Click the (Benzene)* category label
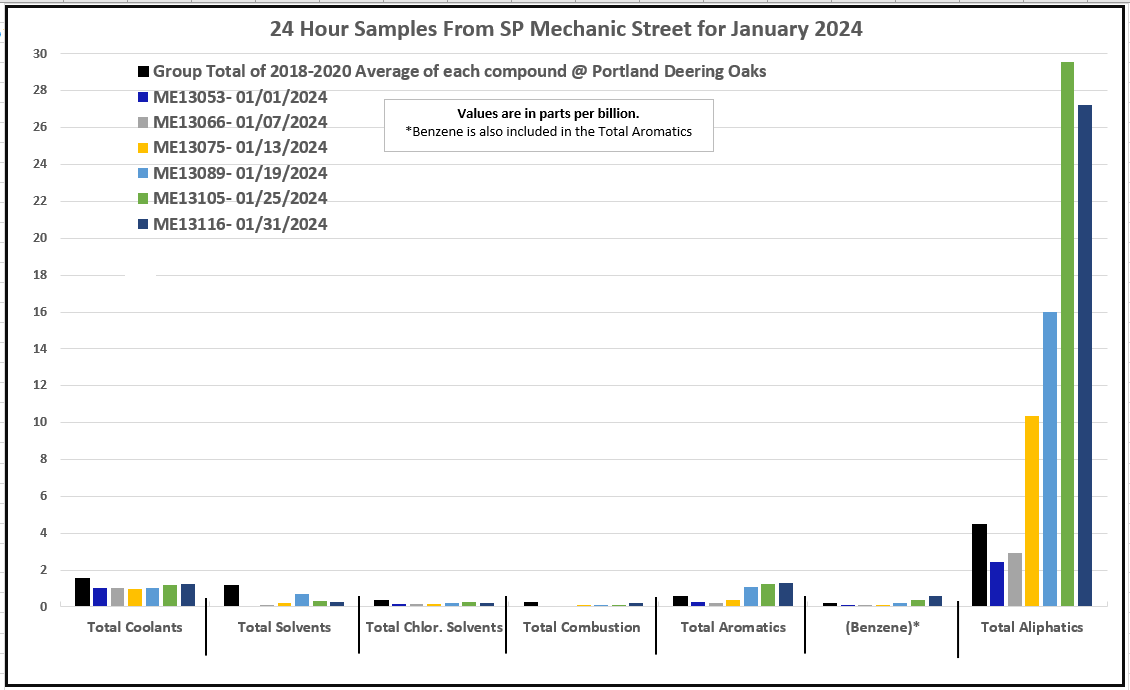 pos(881,627)
